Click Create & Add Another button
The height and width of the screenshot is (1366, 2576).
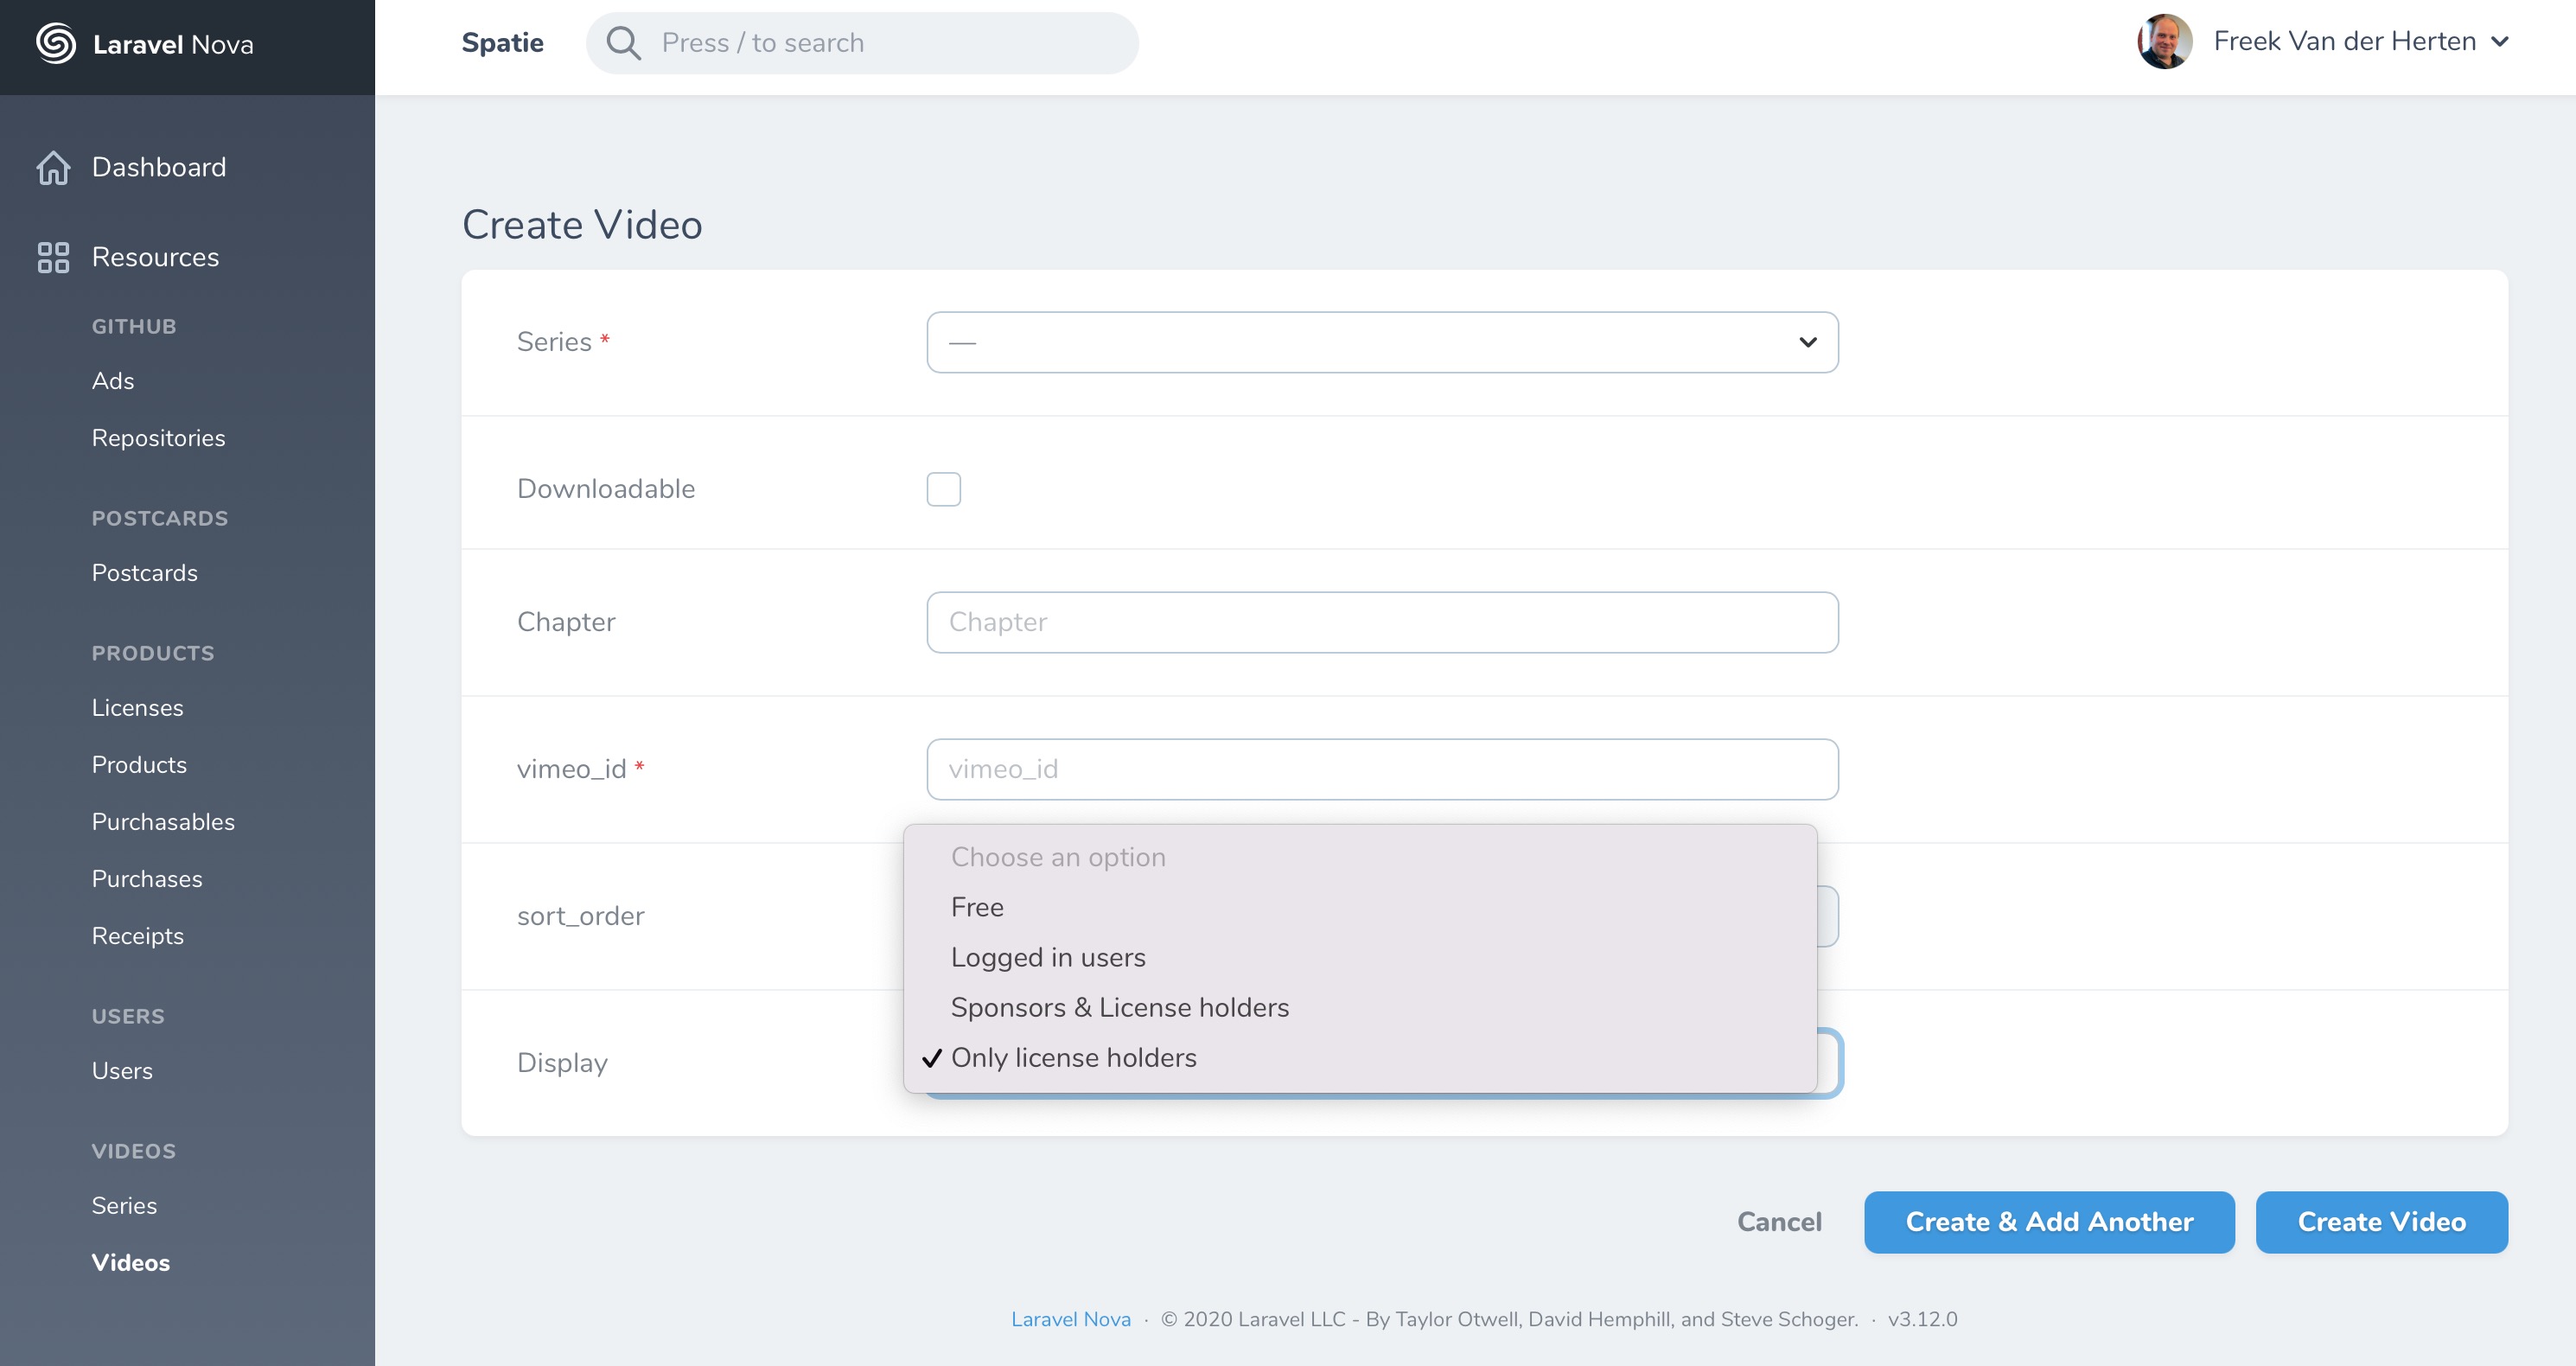click(2049, 1221)
